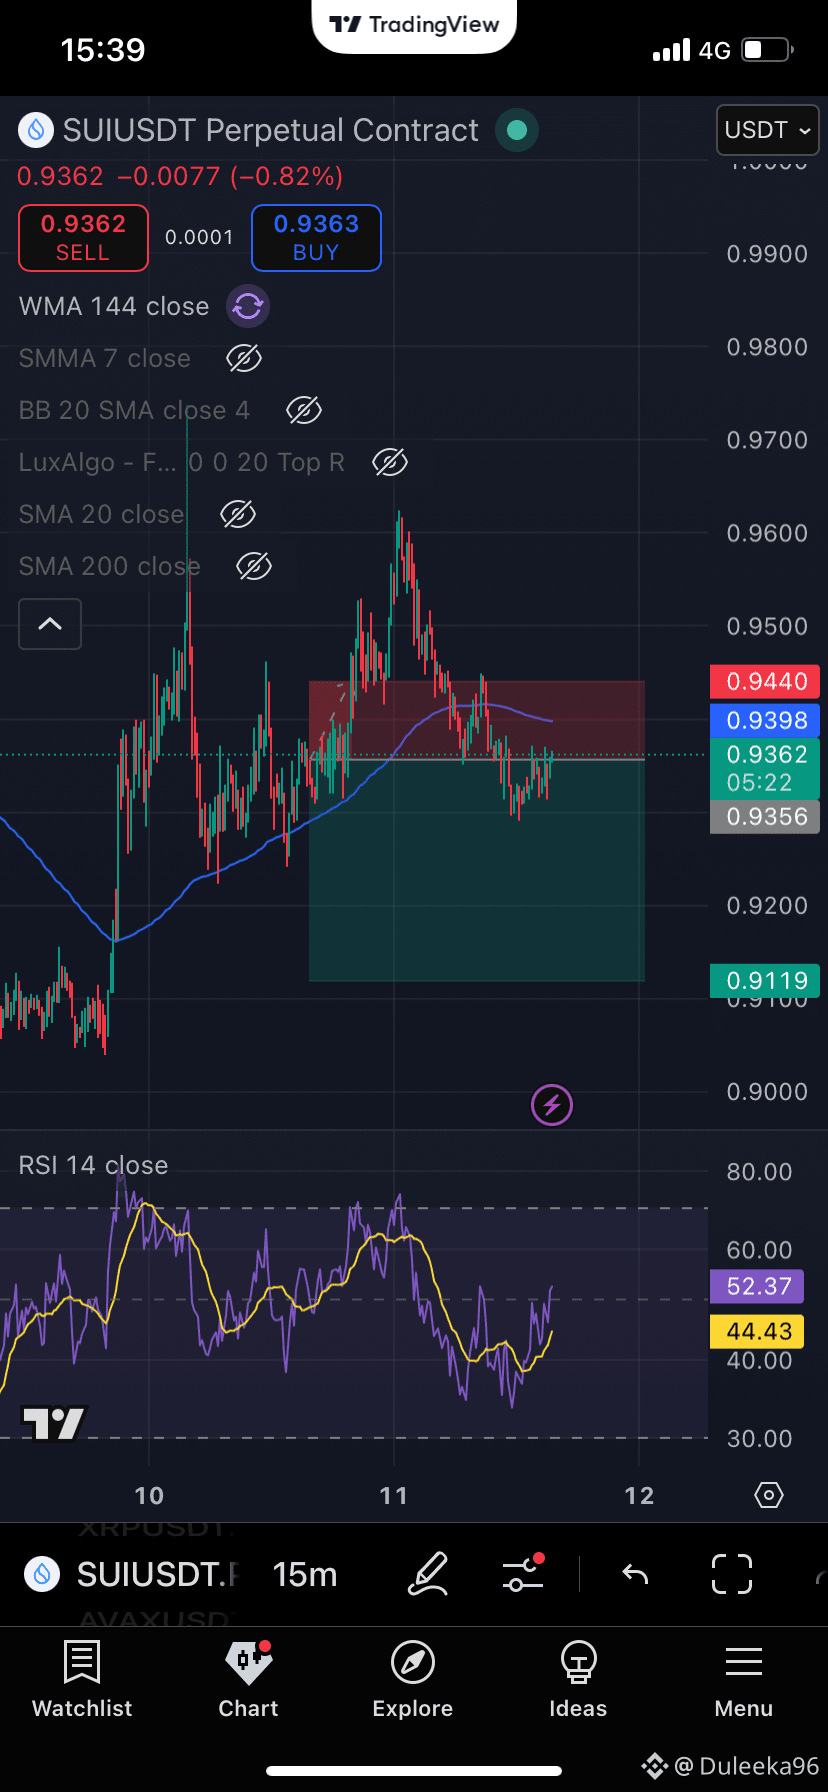828x1792 pixels.
Task: Unhide the SMA 200 close indicator
Action: (254, 566)
